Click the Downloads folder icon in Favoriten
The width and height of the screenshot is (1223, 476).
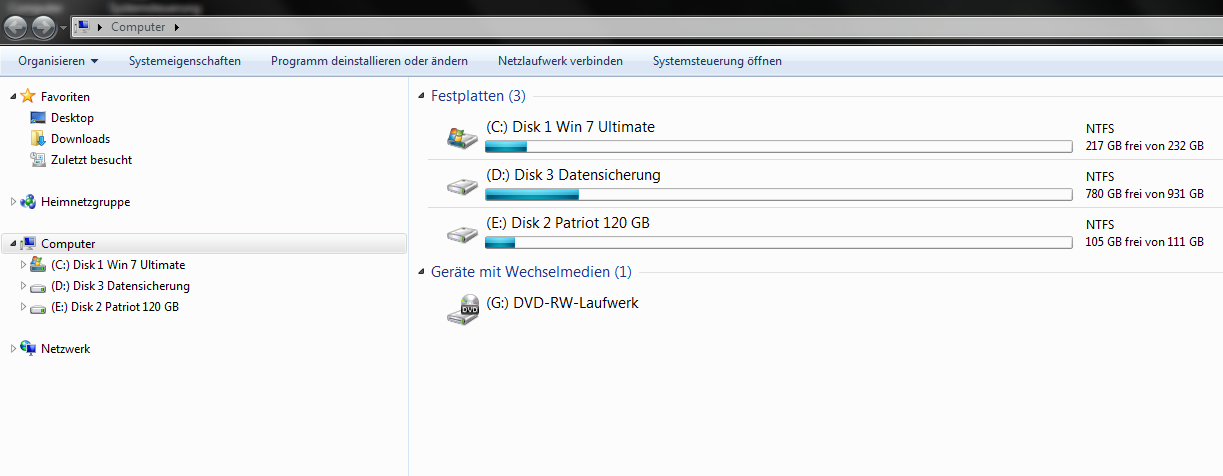[x=38, y=139]
